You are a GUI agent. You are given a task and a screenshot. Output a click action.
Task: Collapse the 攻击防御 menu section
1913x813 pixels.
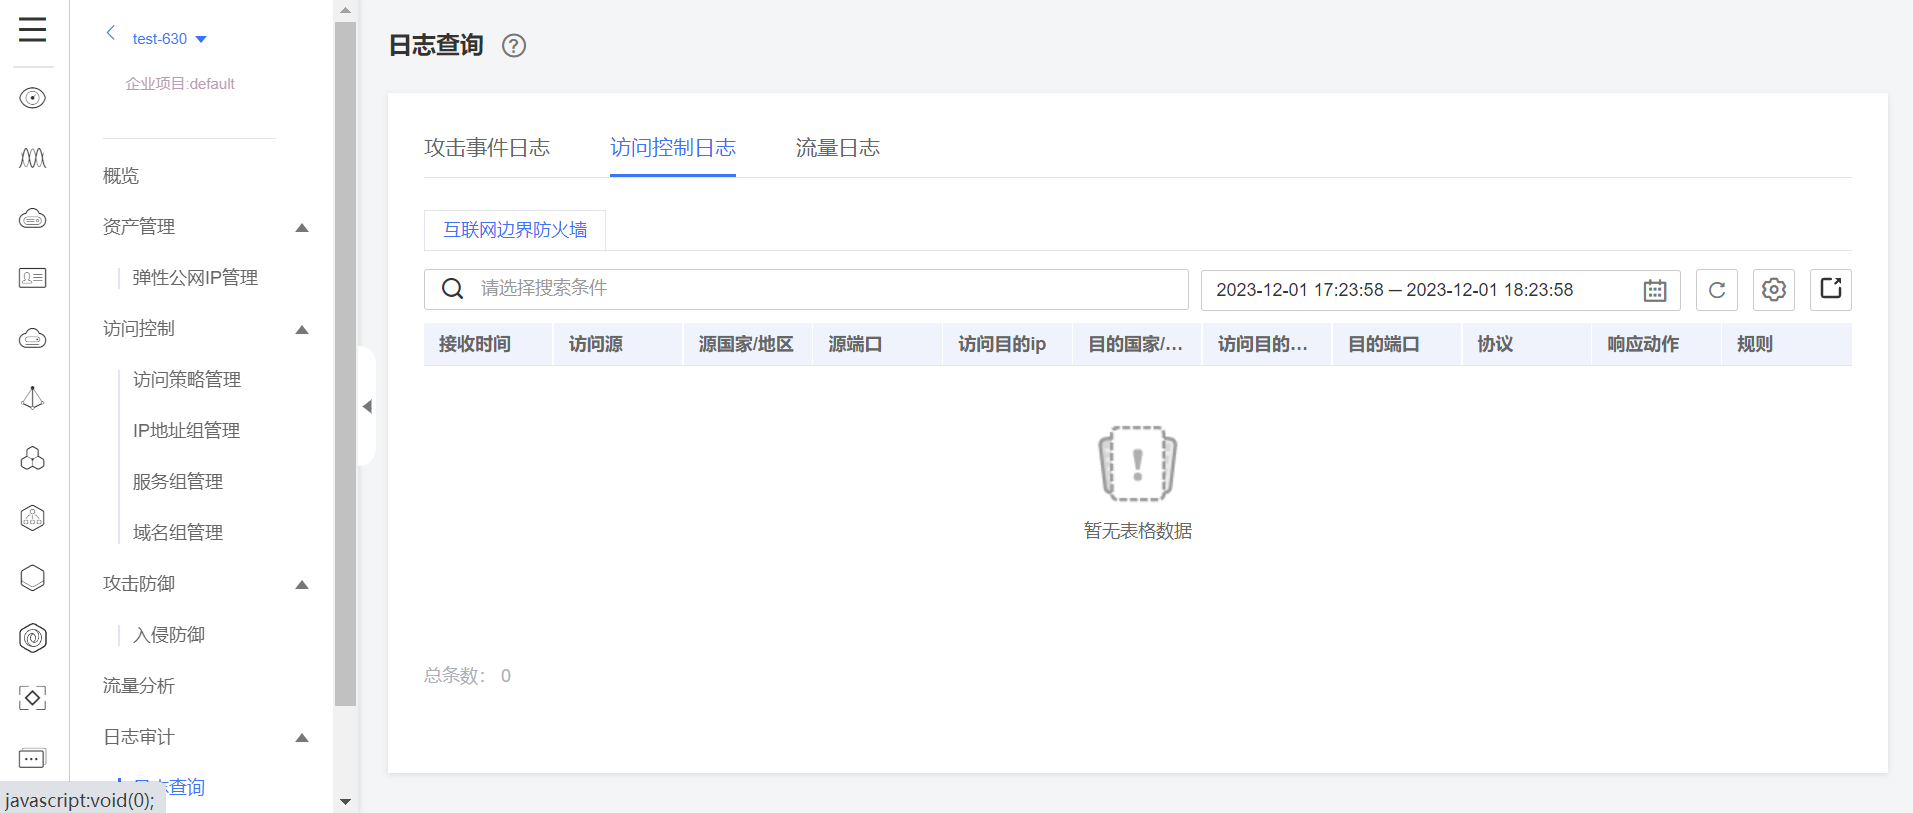coord(301,585)
